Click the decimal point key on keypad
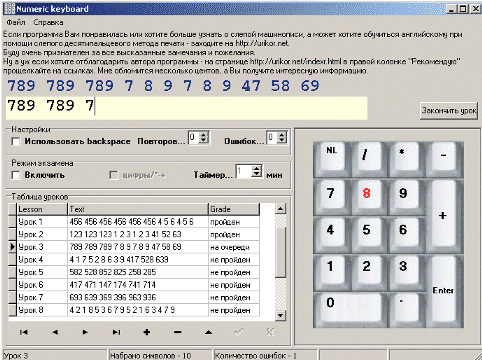Viewport: 482px width, 360px height. click(405, 309)
